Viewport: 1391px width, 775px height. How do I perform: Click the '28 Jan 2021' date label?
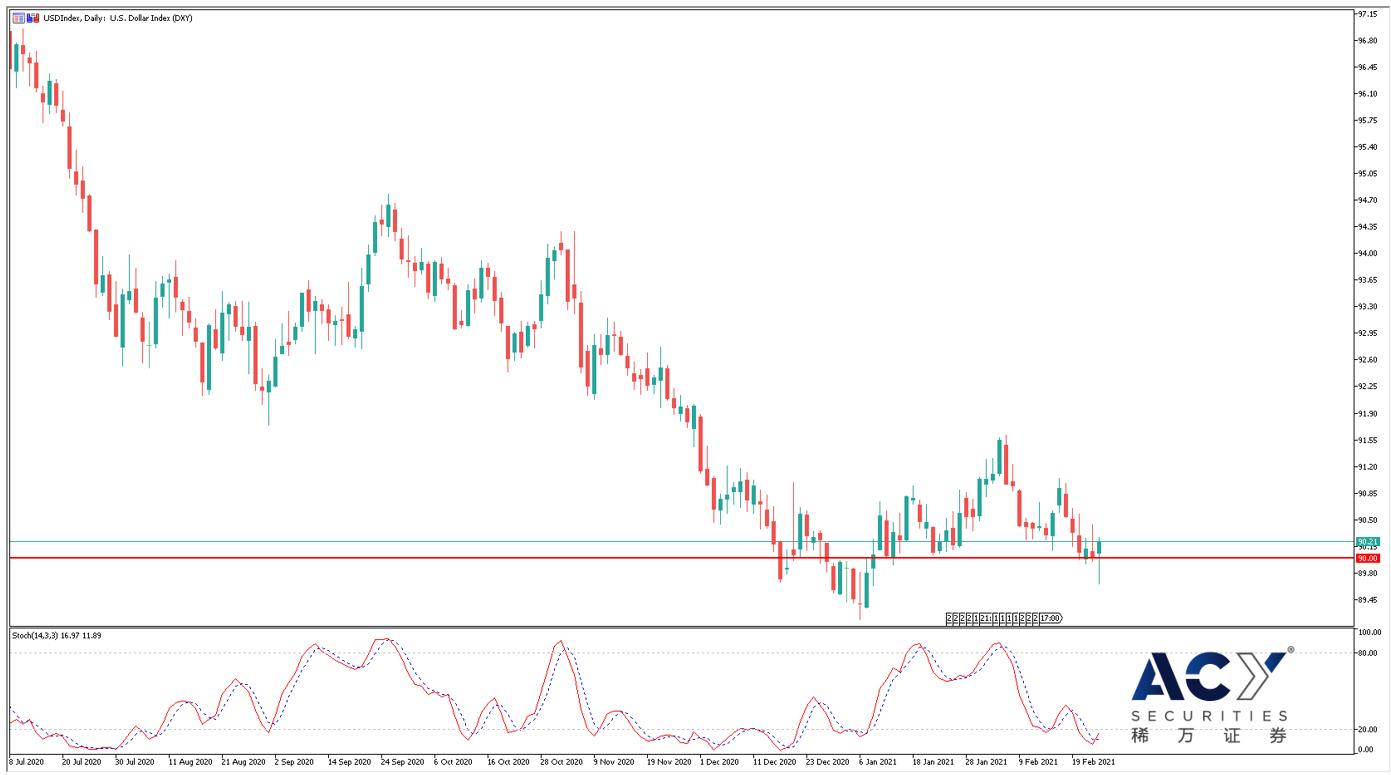tap(985, 761)
